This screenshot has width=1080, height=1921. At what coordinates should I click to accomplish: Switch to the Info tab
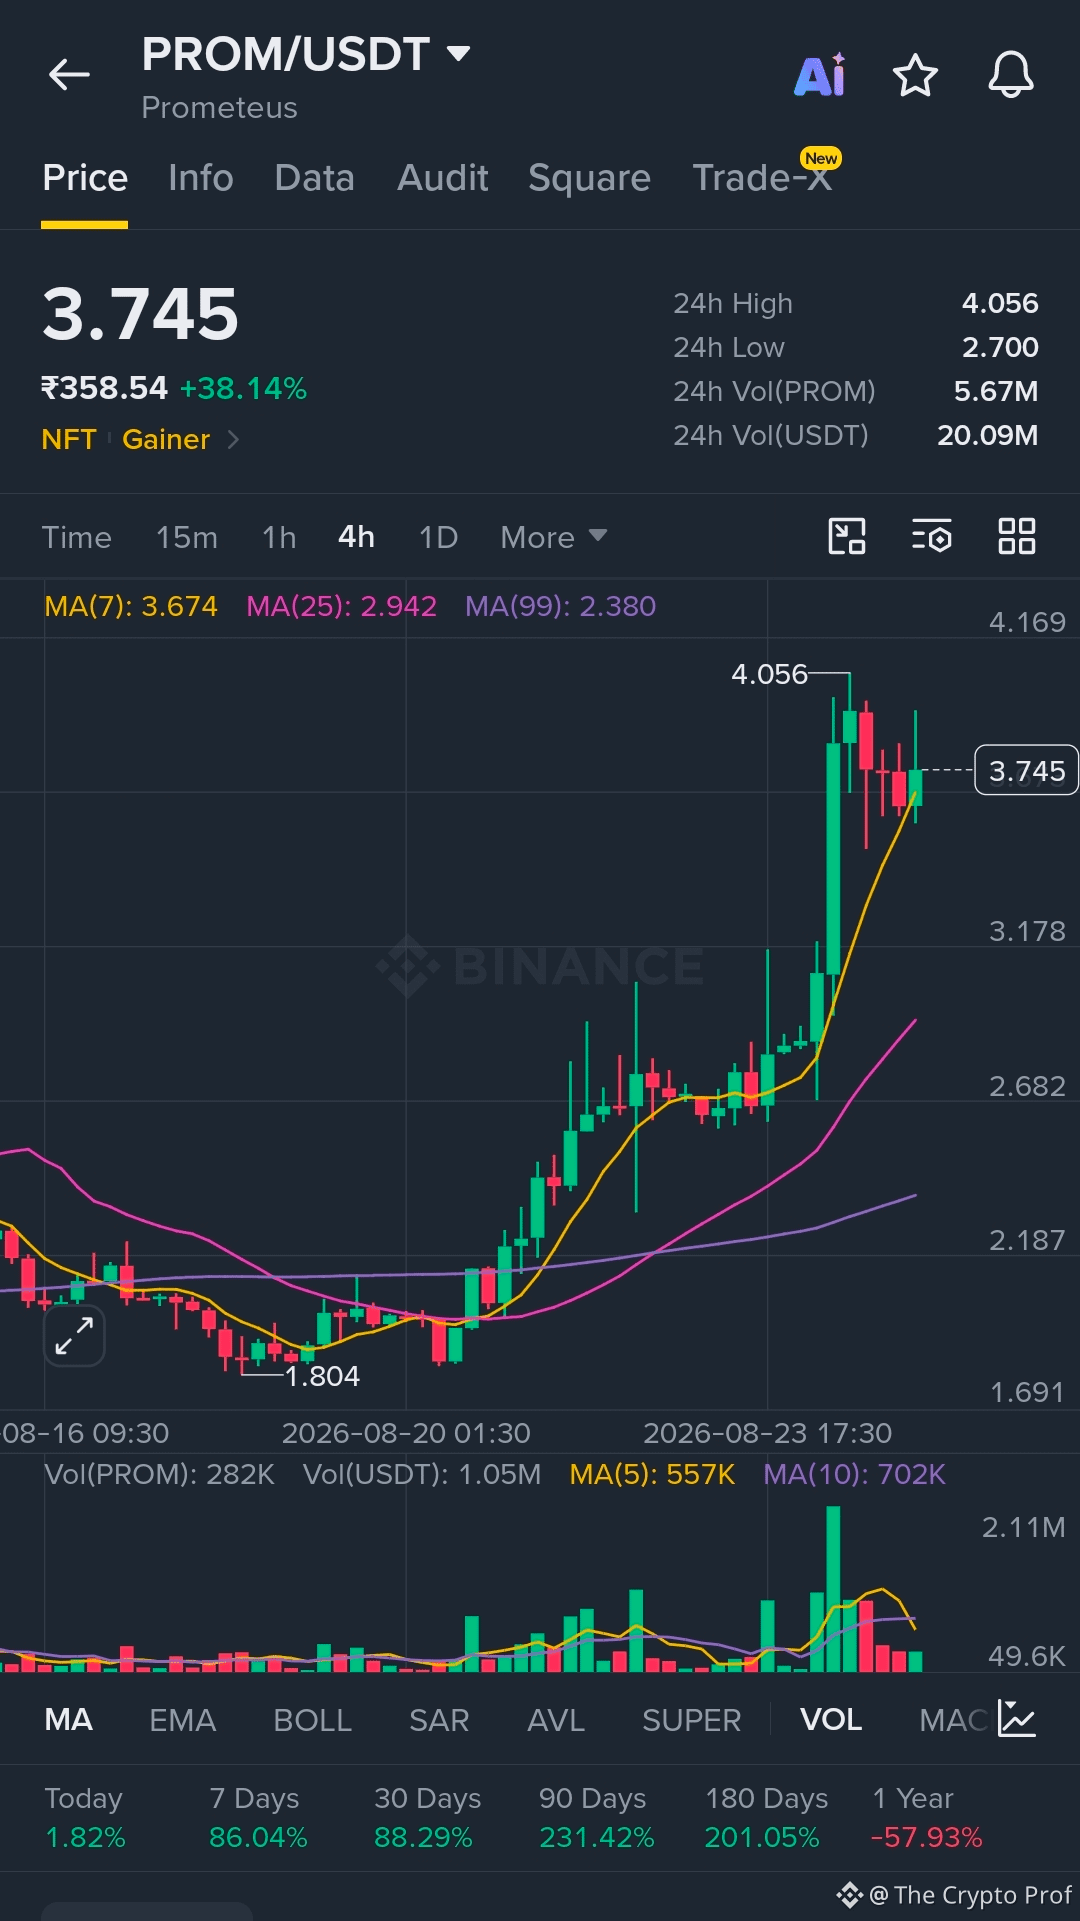pyautogui.click(x=201, y=178)
